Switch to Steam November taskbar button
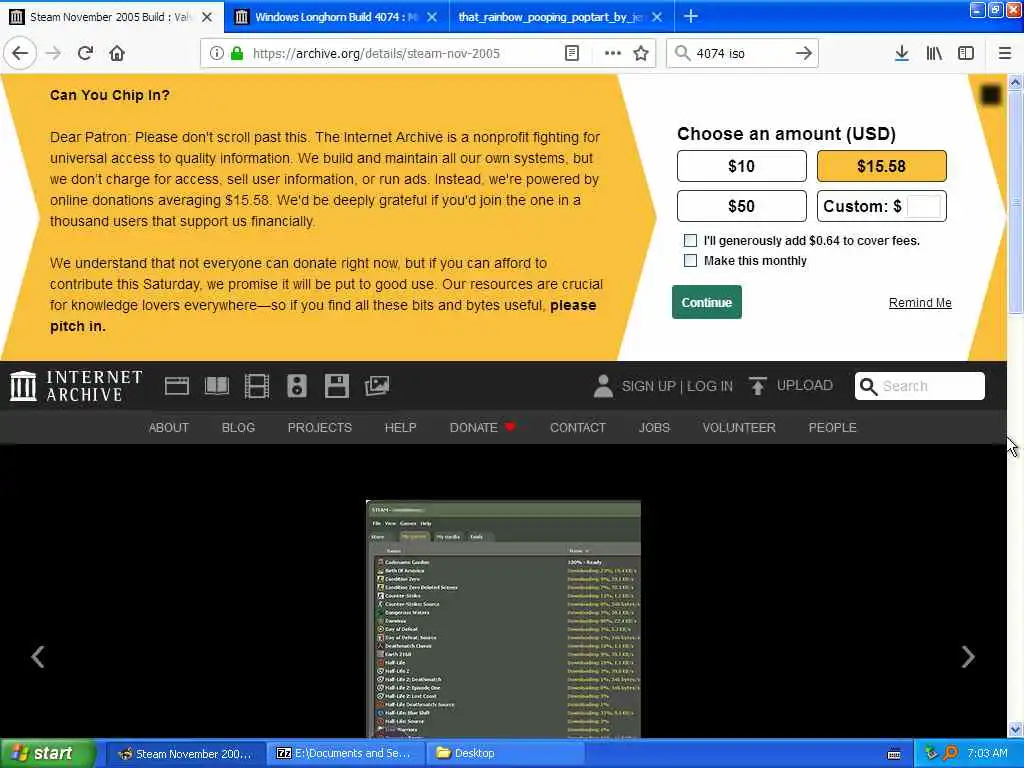Viewport: 1024px width, 768px height. coord(184,754)
